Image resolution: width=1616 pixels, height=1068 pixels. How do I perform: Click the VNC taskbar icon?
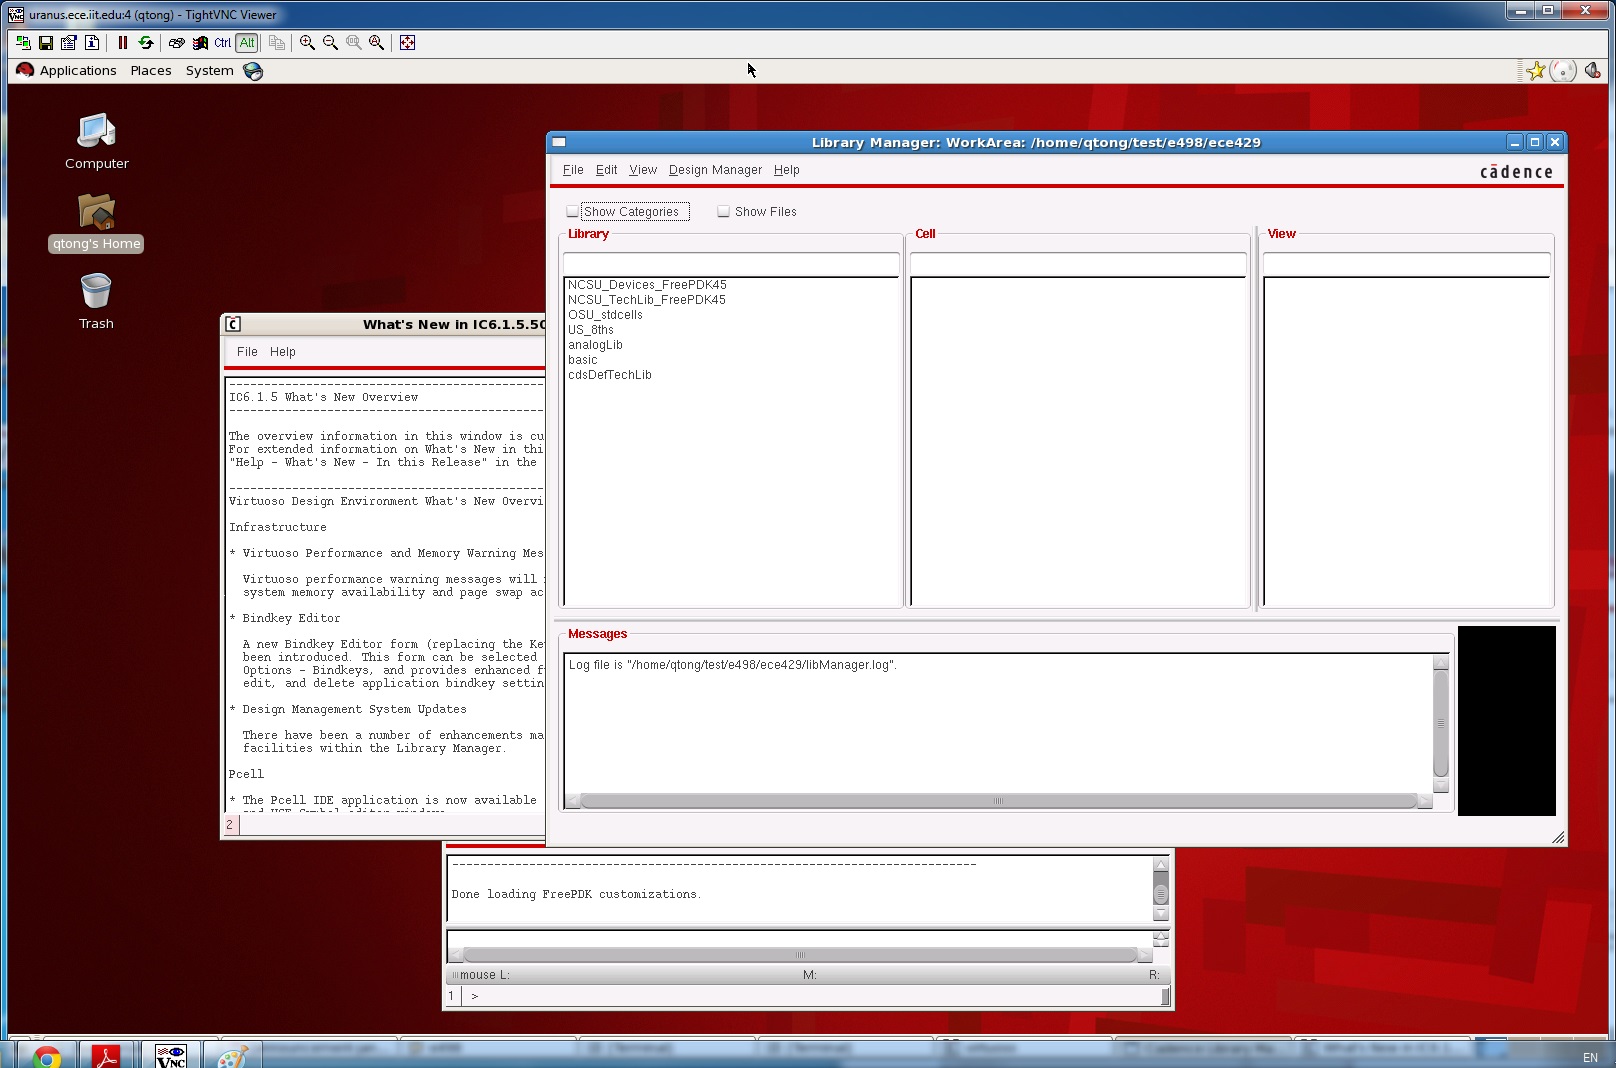(x=170, y=1056)
